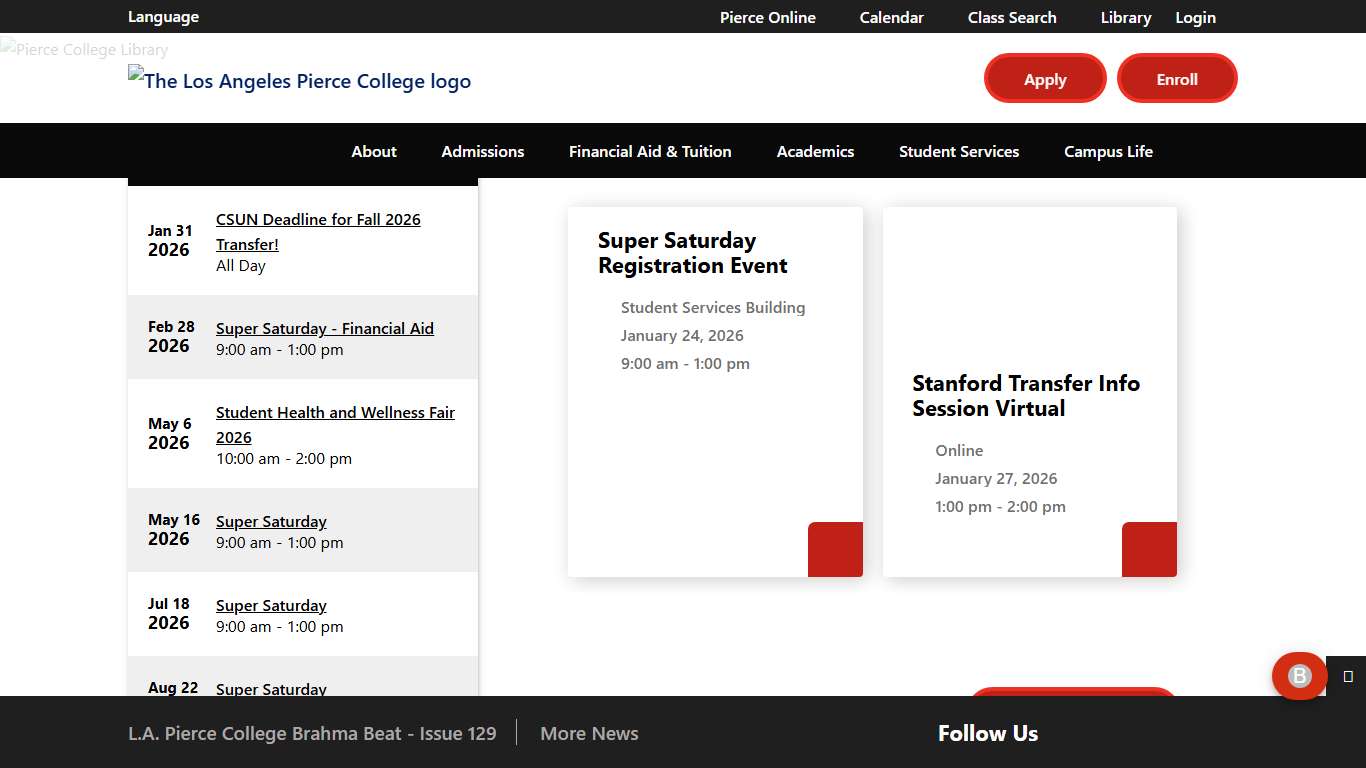This screenshot has width=1366, height=768.
Task: Open the Library page from the header
Action: point(1125,17)
